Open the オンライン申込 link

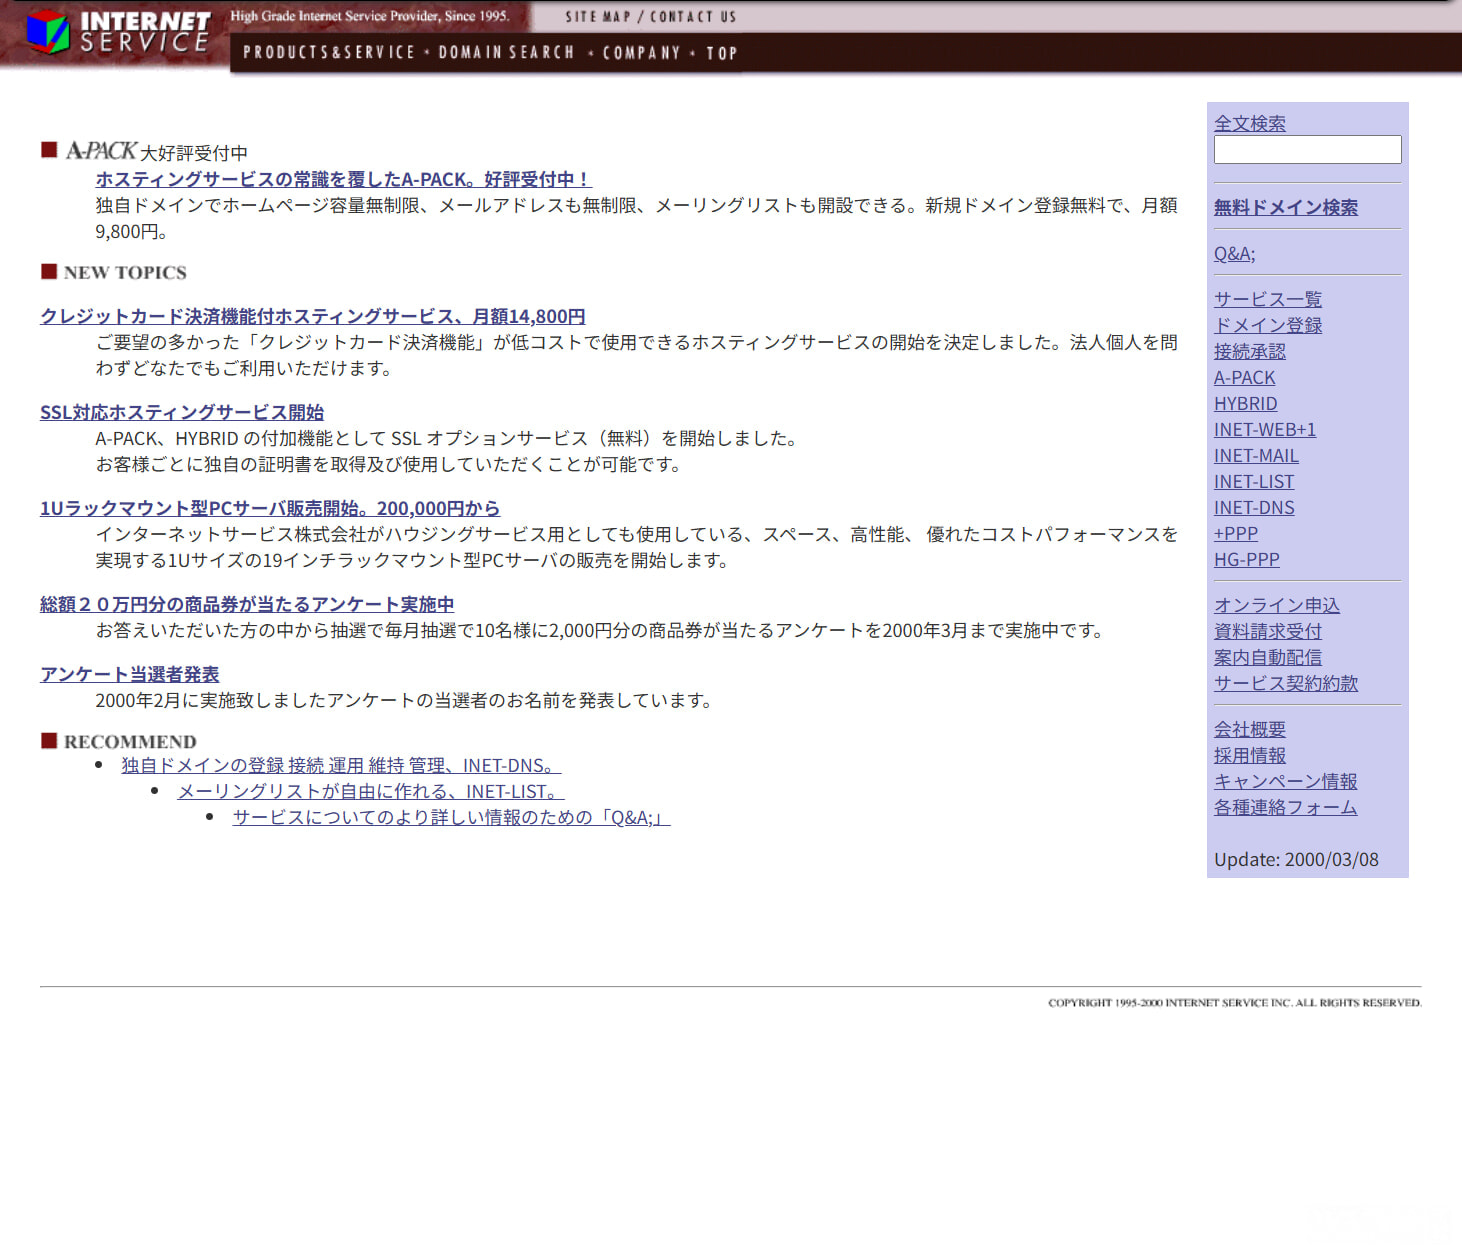pyautogui.click(x=1277, y=605)
